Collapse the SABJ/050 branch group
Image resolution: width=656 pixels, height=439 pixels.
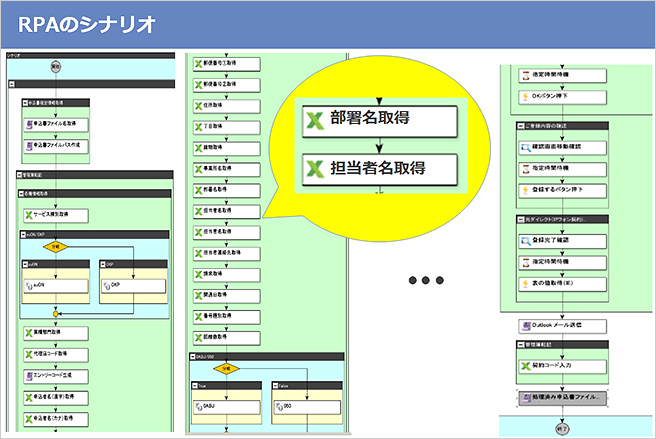192,356
